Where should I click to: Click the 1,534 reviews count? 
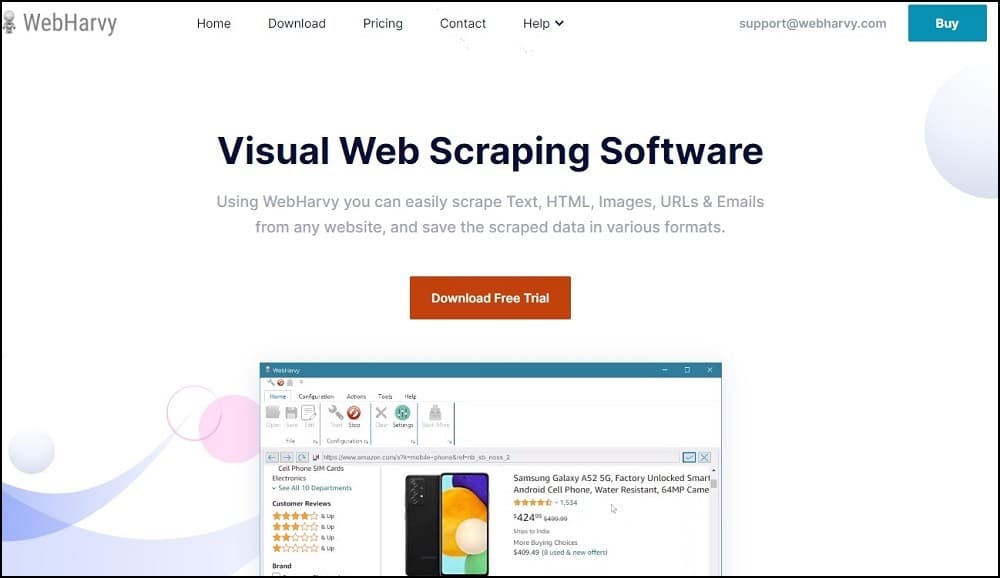click(568, 503)
